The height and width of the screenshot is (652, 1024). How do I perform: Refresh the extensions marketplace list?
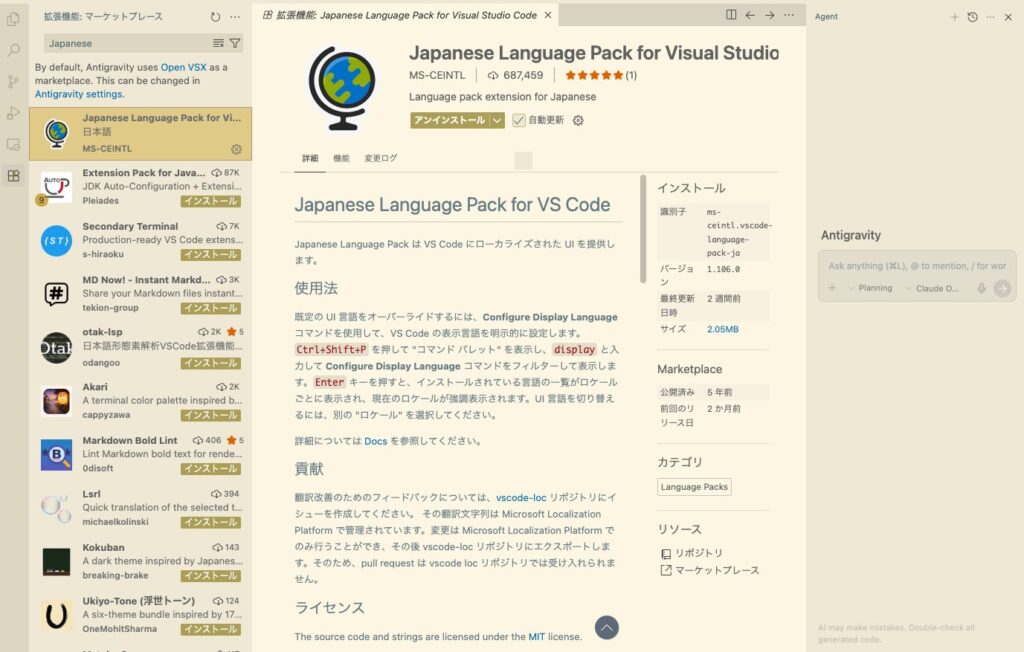(x=216, y=17)
